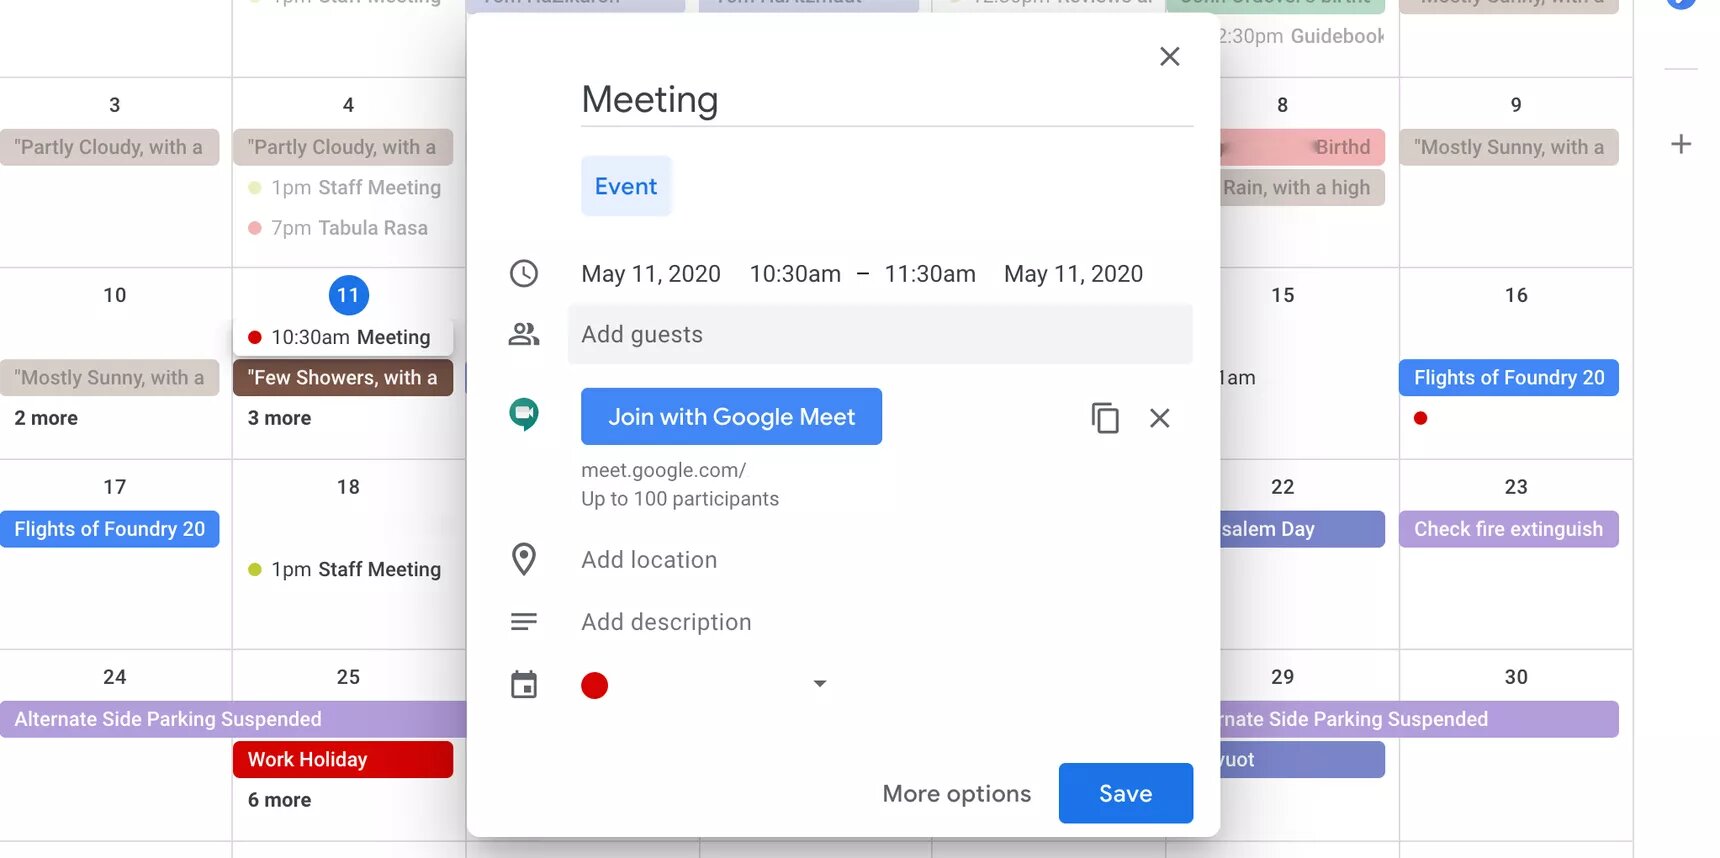The height and width of the screenshot is (858, 1720).
Task: Click the red calendar color circle
Action: tap(595, 685)
